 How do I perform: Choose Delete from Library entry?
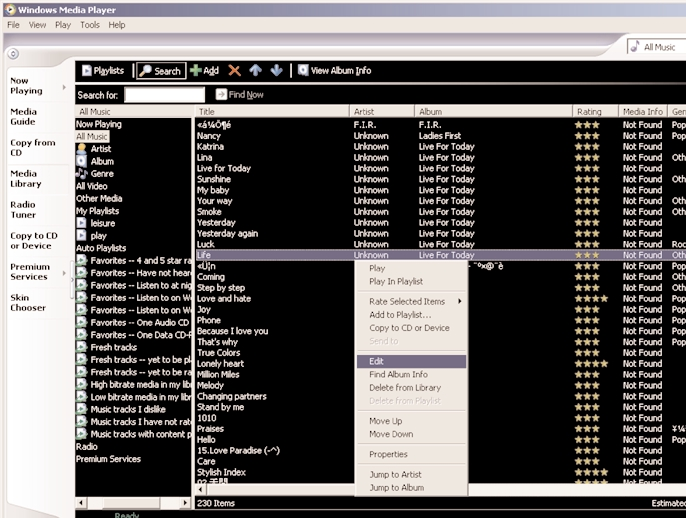click(411, 388)
